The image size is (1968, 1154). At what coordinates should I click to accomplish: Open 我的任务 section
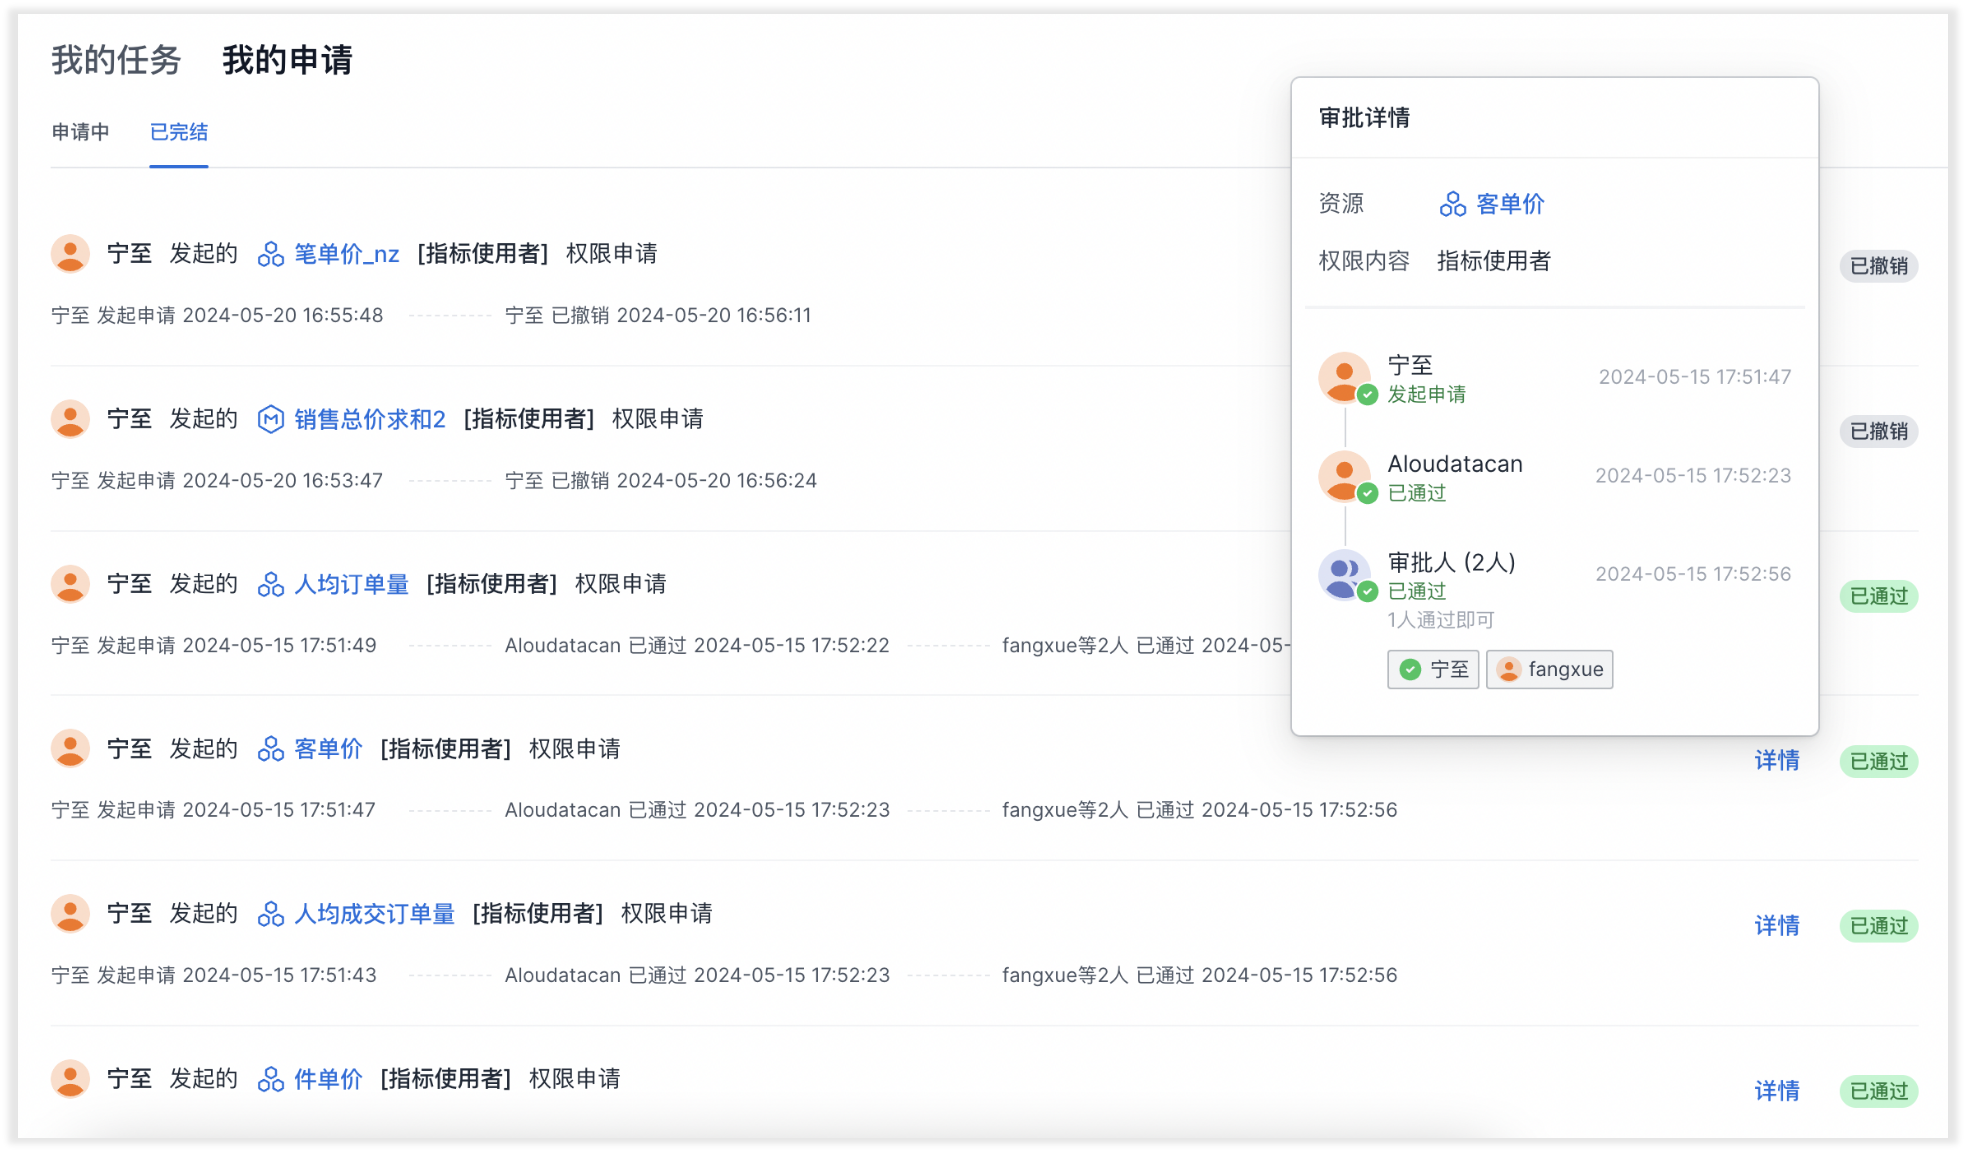pyautogui.click(x=116, y=60)
